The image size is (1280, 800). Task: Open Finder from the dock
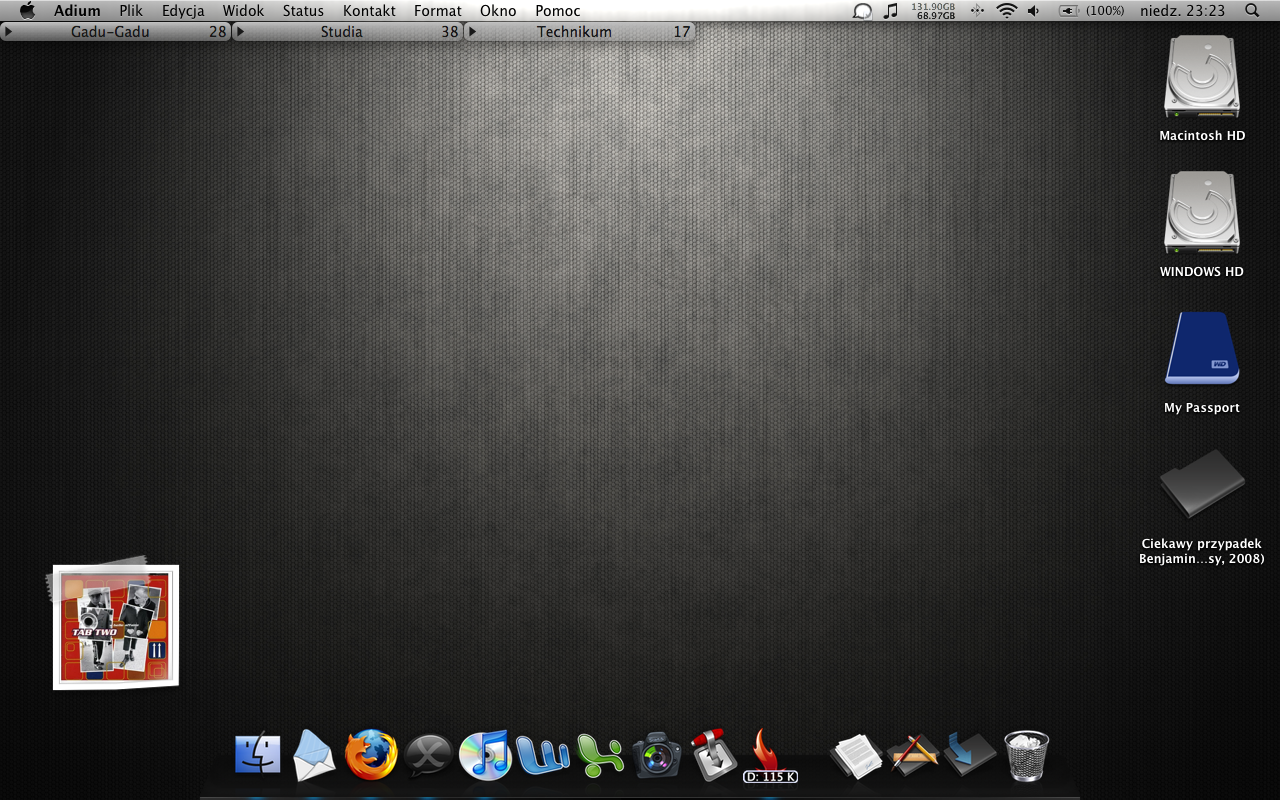point(257,755)
